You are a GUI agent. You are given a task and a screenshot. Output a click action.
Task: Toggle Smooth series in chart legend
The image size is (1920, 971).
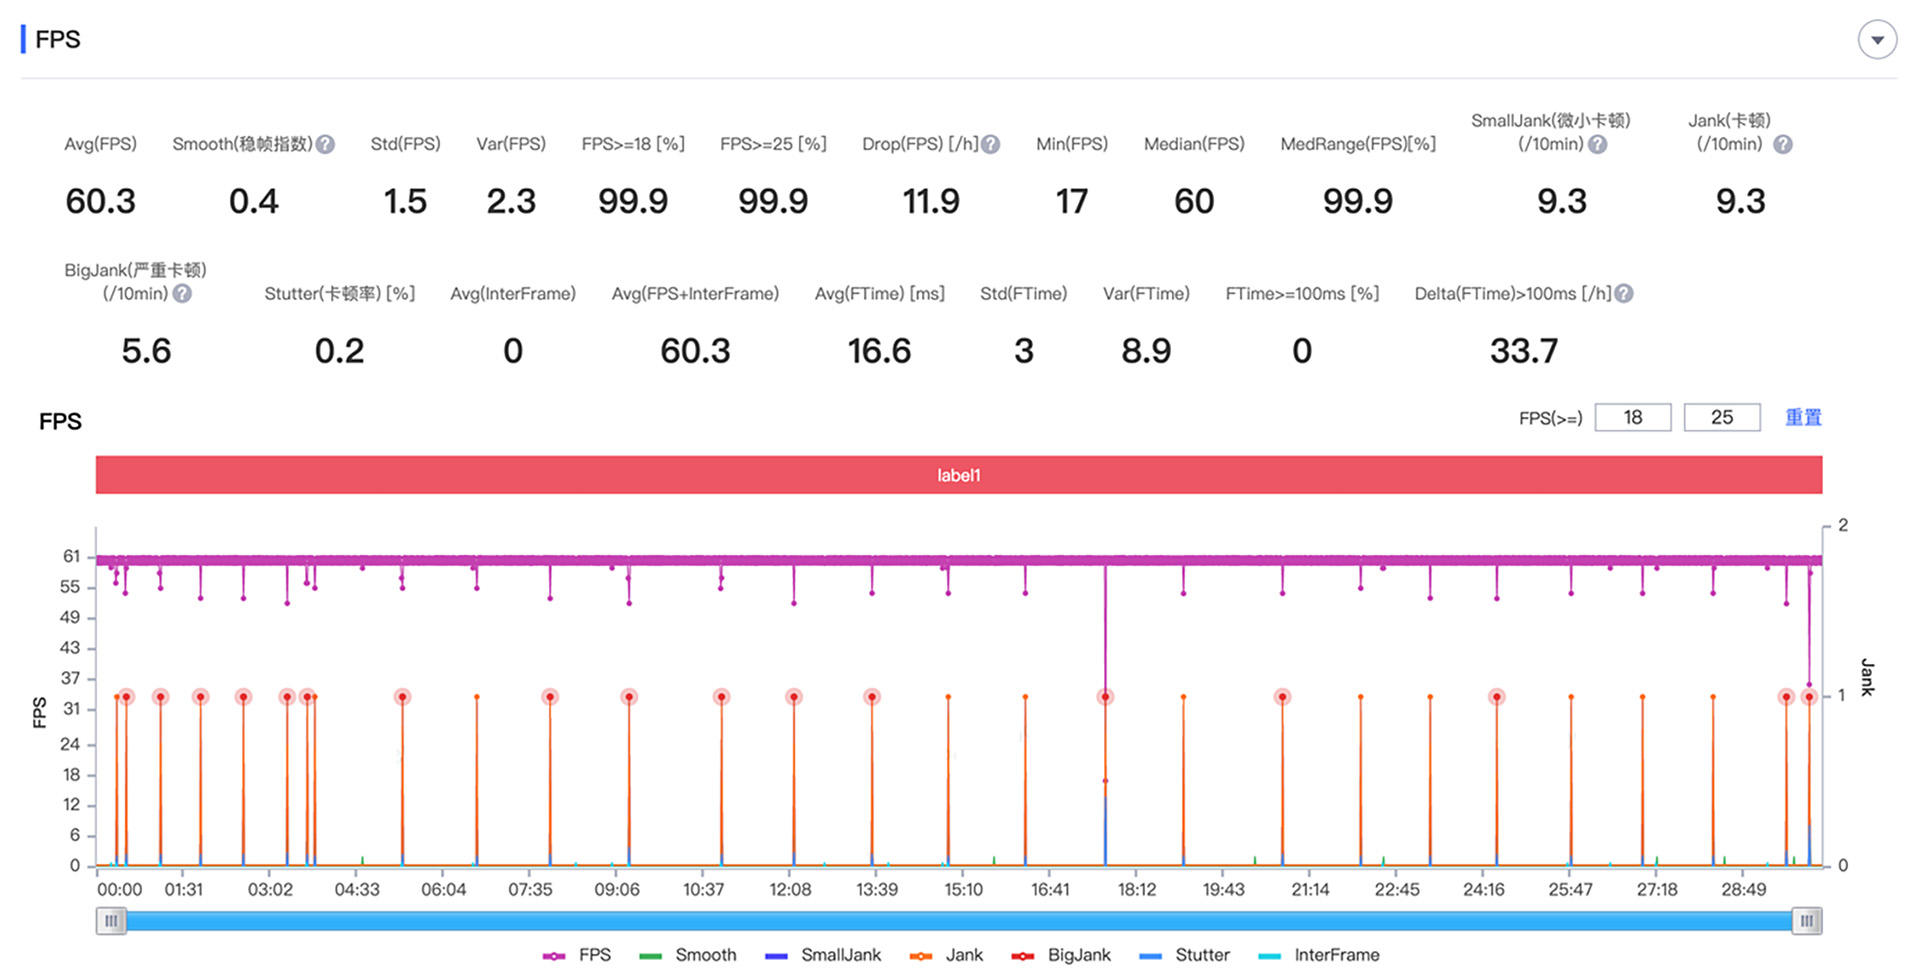[x=688, y=955]
